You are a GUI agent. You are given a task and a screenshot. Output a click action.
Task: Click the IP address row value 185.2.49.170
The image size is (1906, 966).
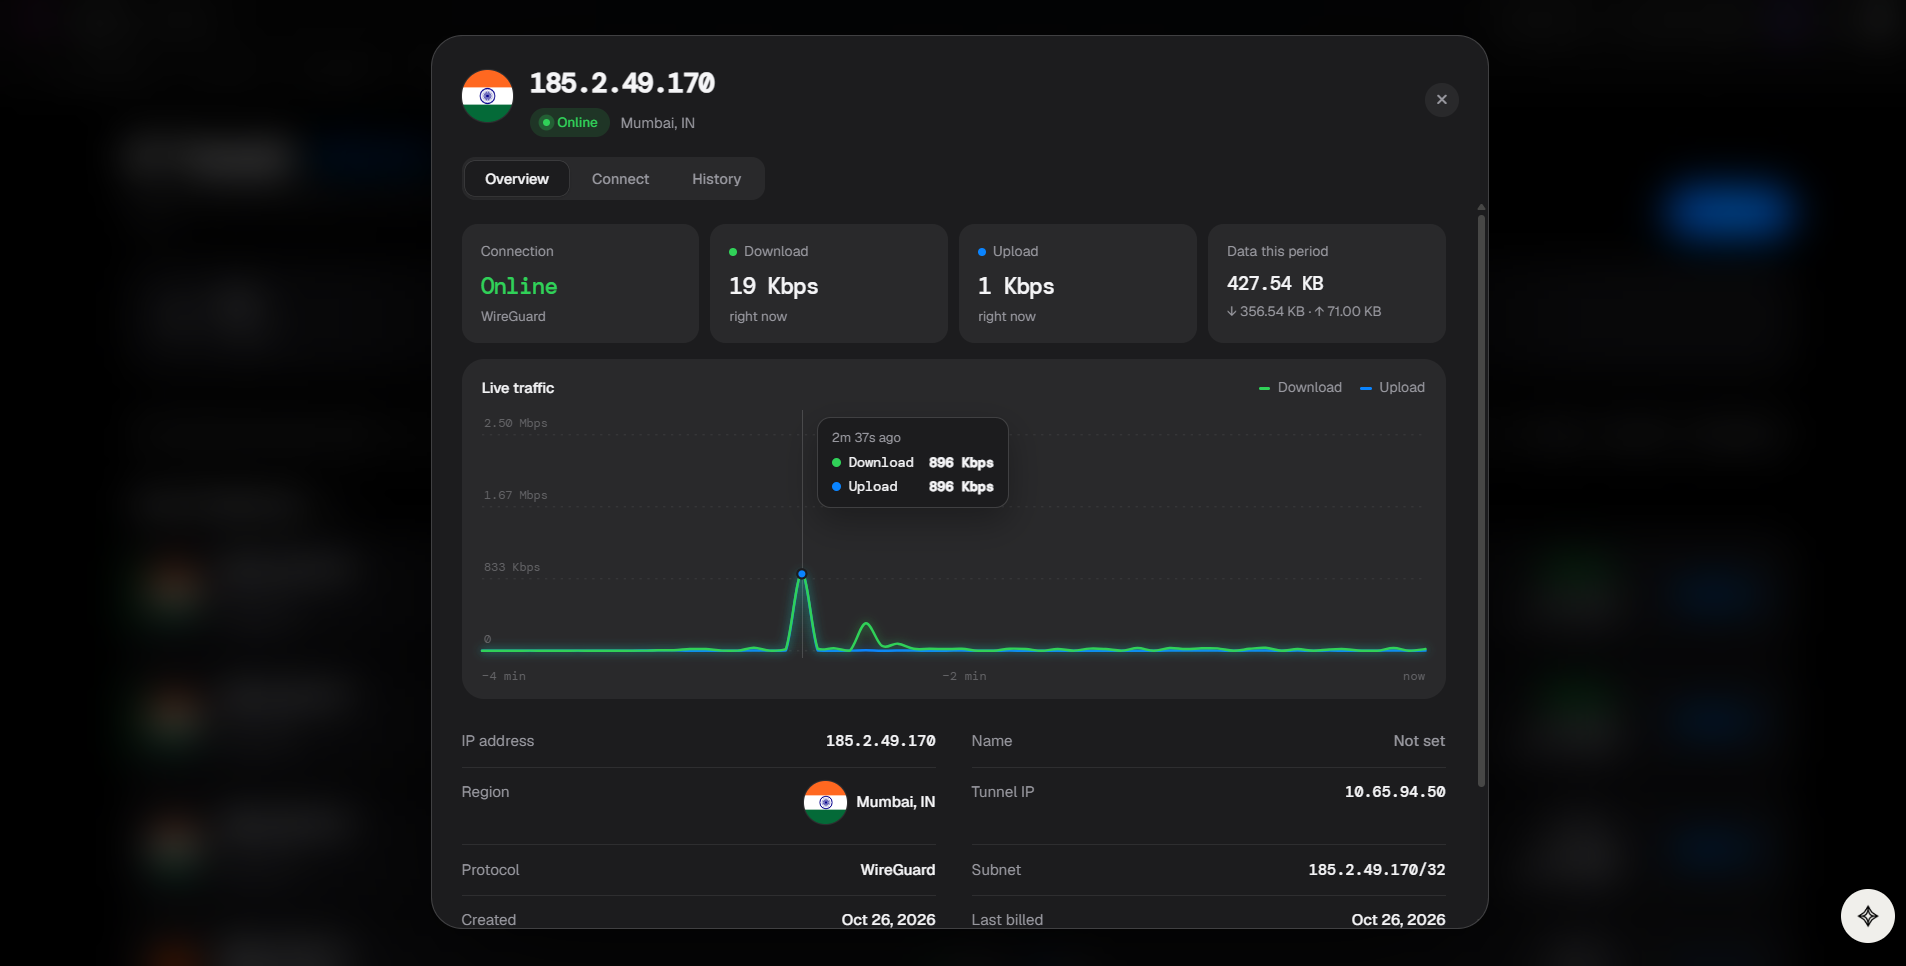click(880, 741)
